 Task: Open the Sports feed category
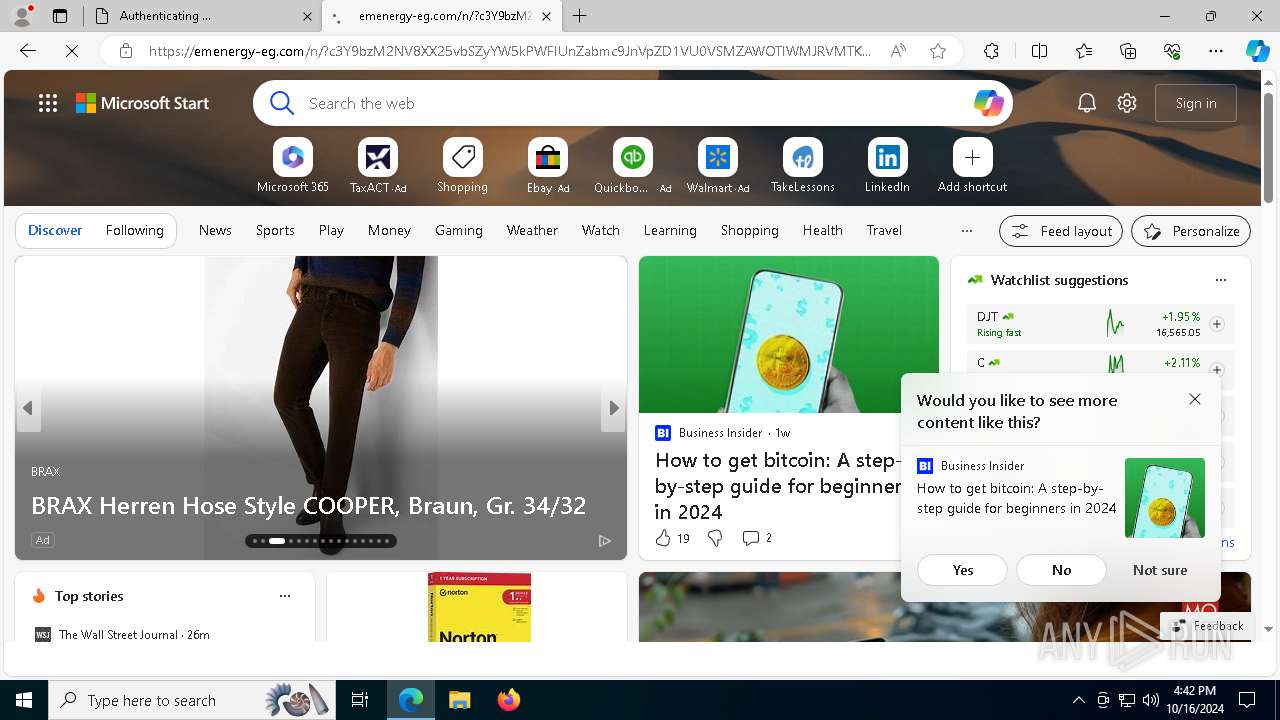point(275,230)
